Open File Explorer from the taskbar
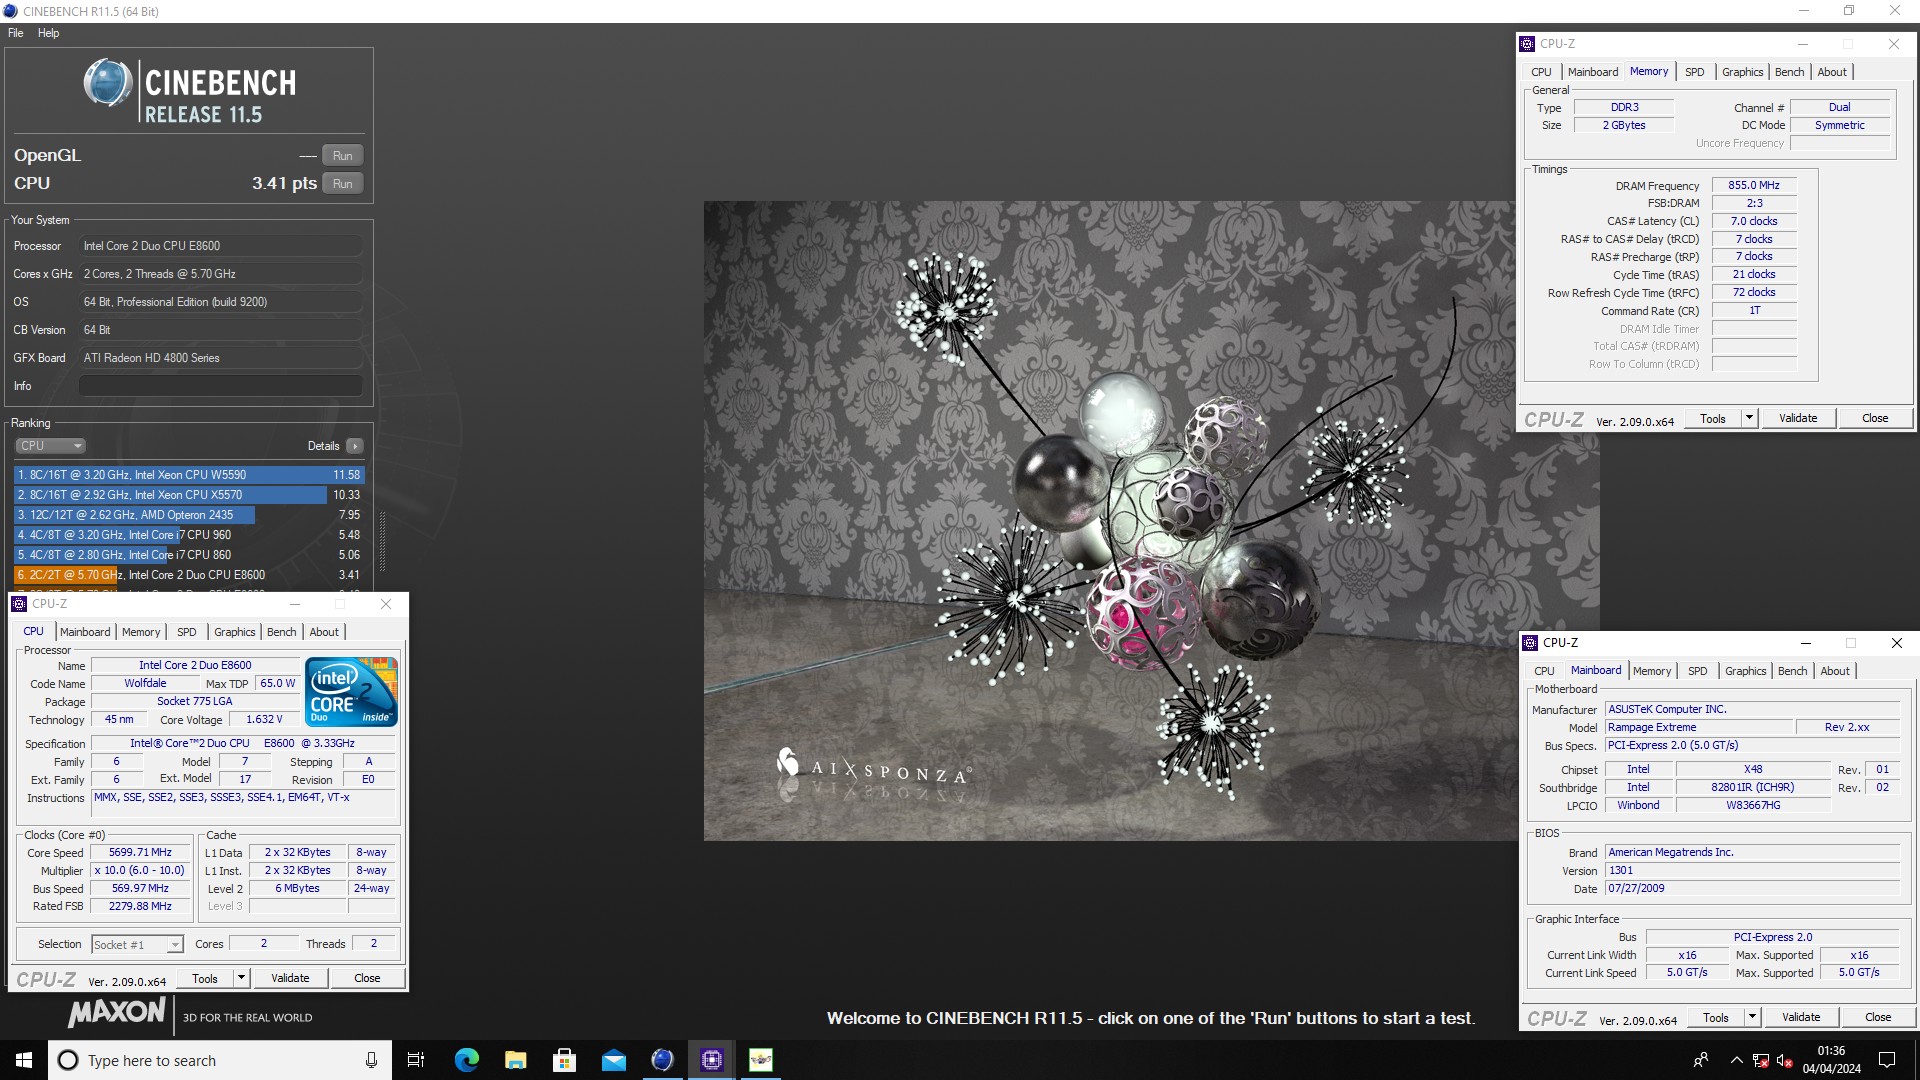 [515, 1060]
